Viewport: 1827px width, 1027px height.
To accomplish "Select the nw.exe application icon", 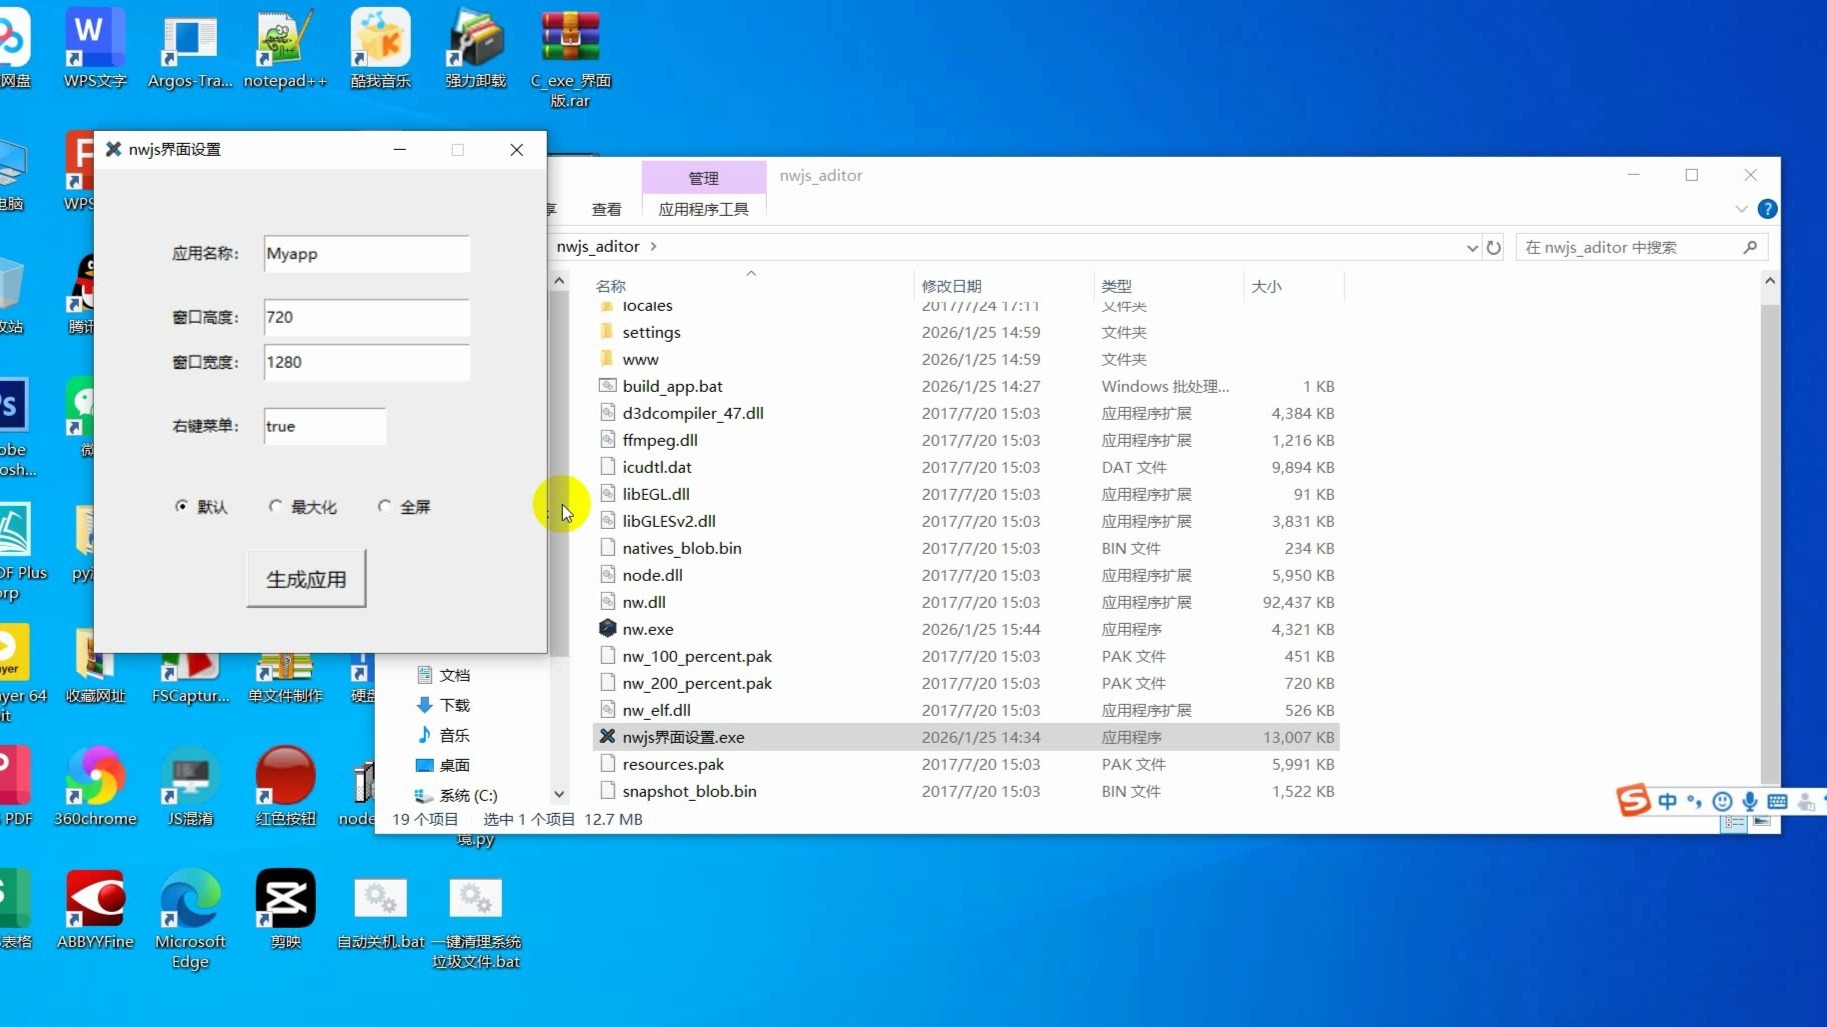I will tap(607, 629).
